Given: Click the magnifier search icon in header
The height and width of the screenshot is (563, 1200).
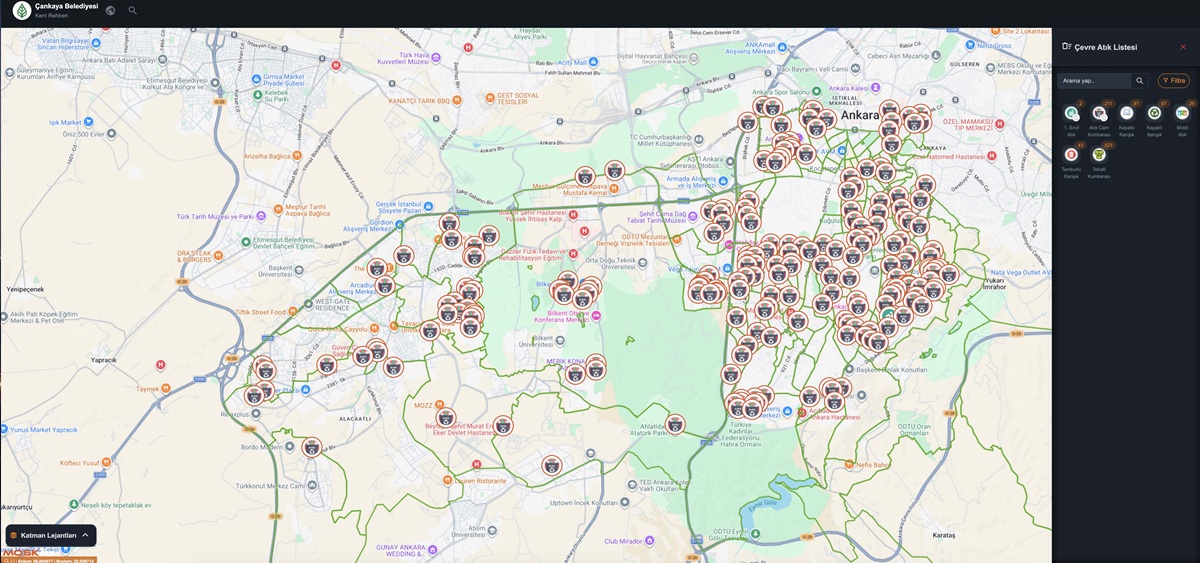Looking at the screenshot, I should 133,10.
